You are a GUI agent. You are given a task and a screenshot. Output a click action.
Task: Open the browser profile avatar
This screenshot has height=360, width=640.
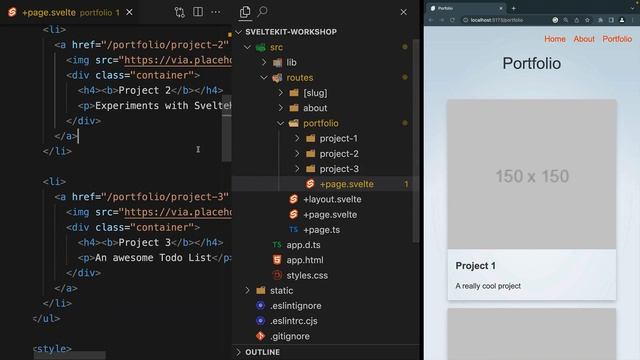622,20
